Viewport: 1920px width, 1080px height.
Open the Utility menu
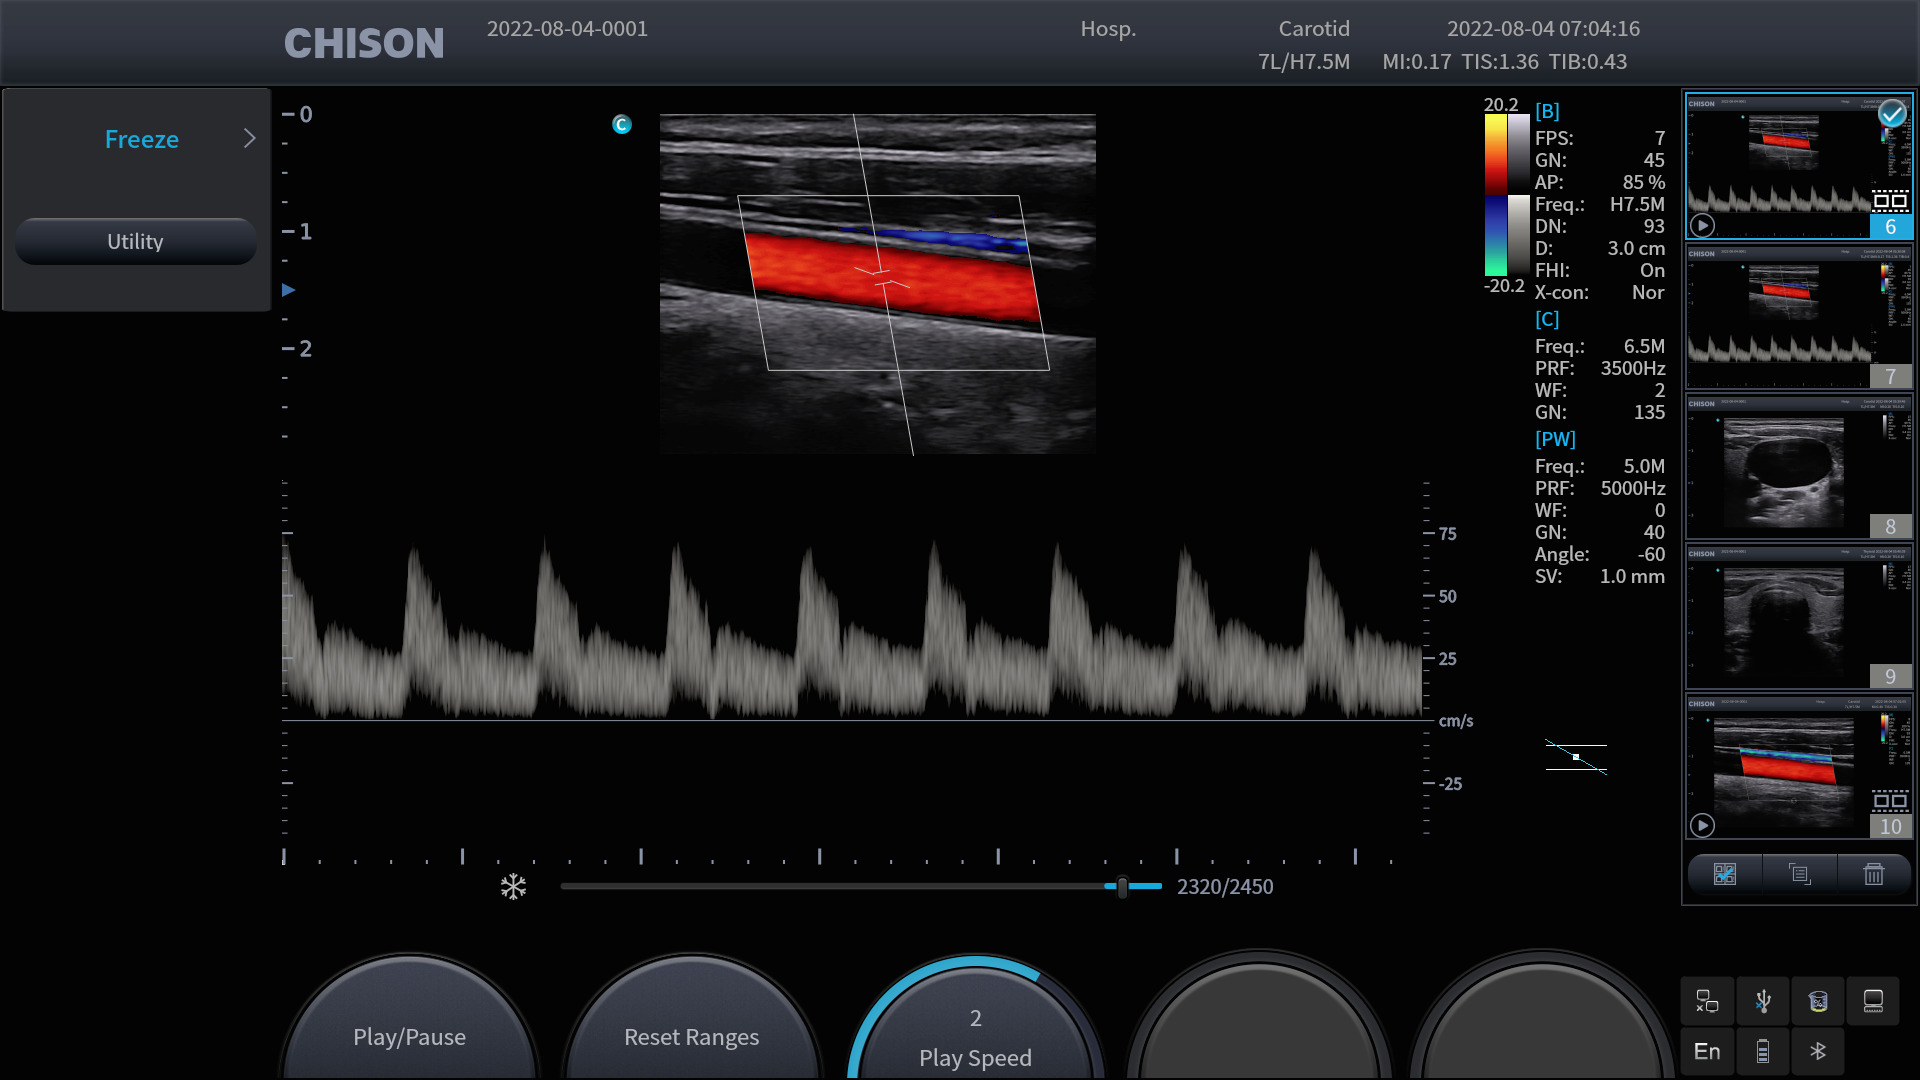[136, 241]
